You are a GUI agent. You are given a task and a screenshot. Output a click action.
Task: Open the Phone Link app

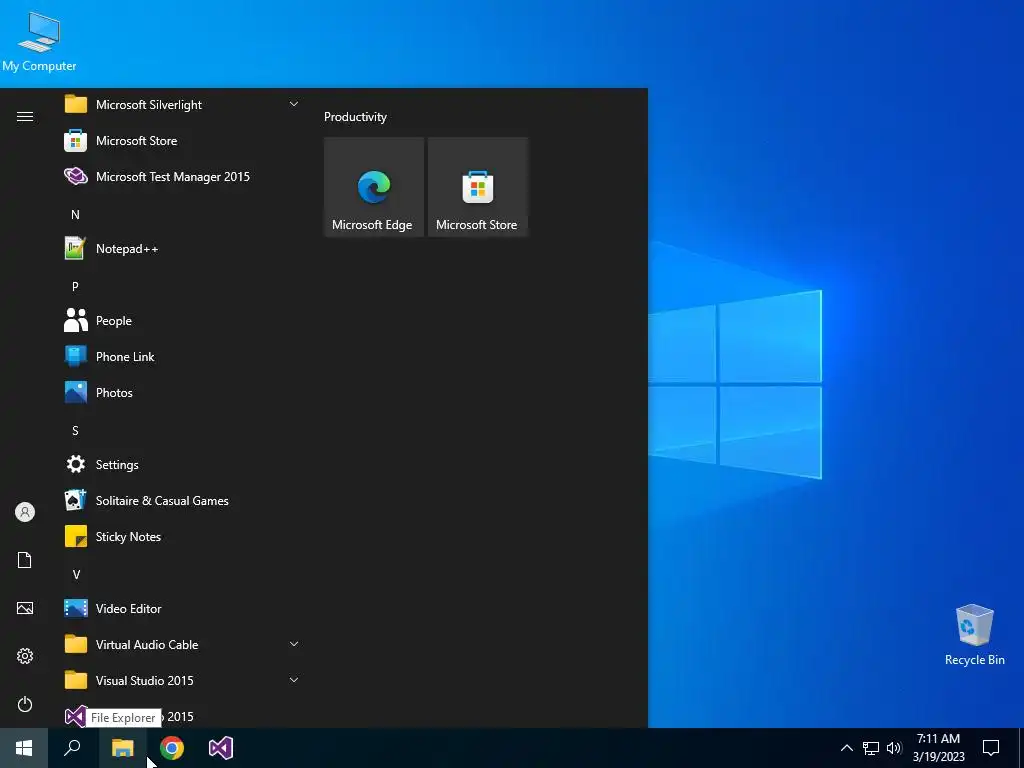(x=182, y=357)
